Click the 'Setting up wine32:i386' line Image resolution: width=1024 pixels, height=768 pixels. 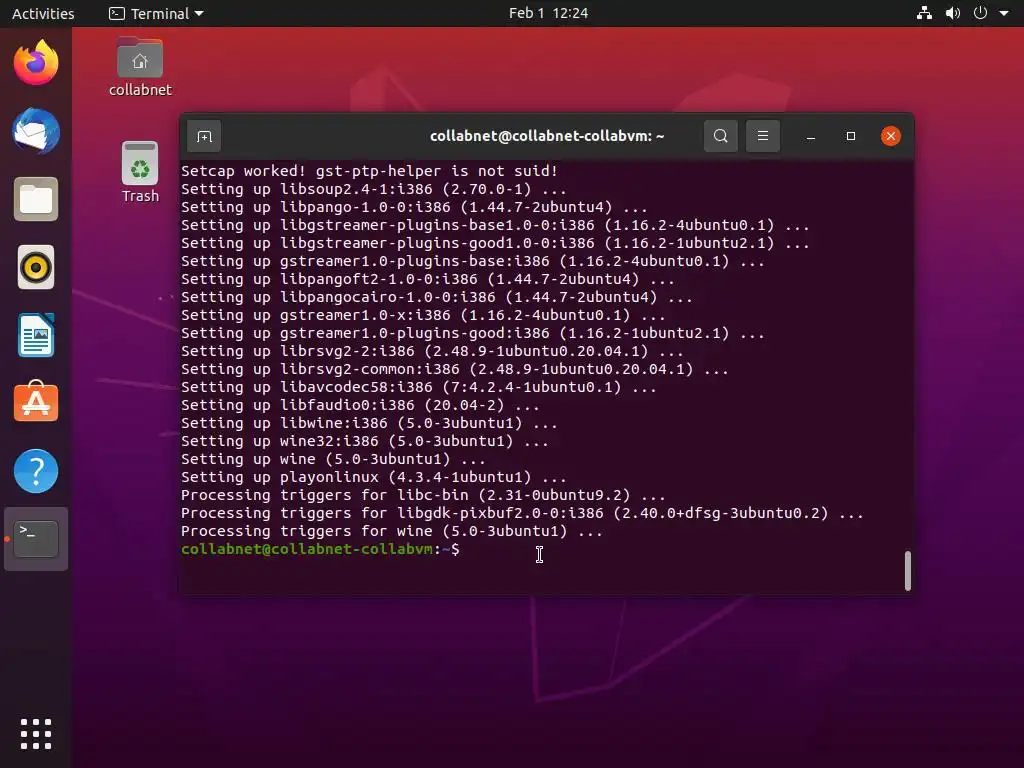364,441
